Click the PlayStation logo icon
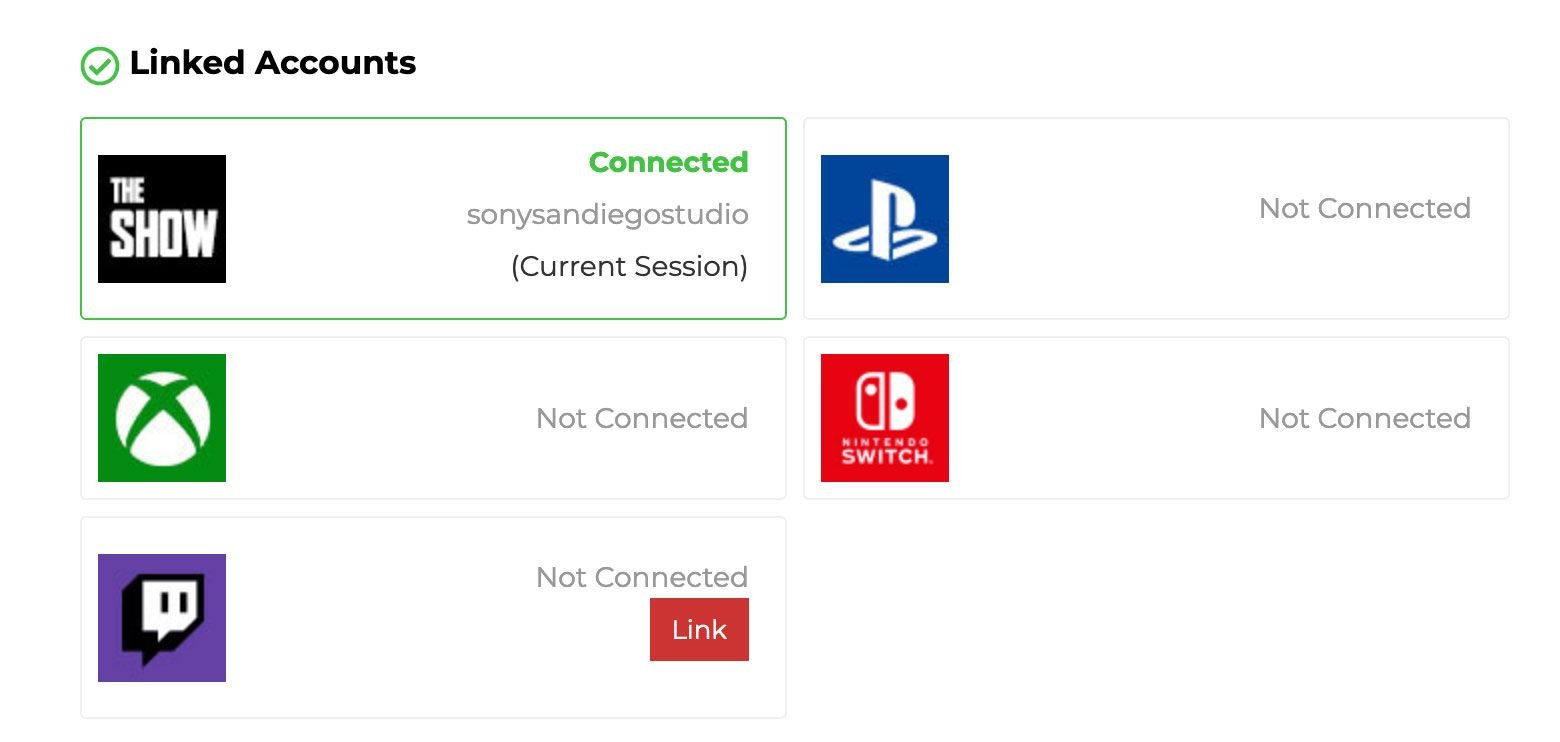1560x742 pixels. point(885,219)
